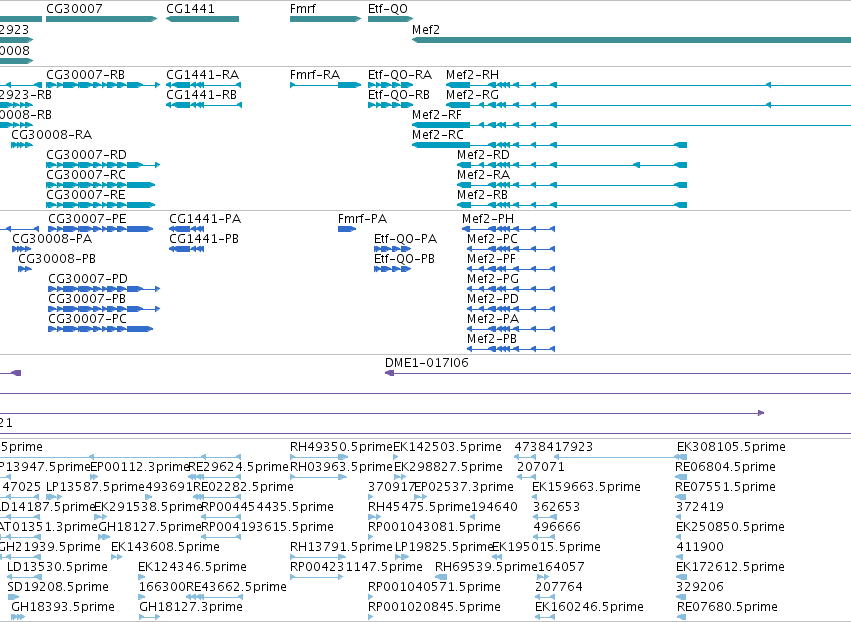Click the Etf-QO gene label
The width and height of the screenshot is (851, 622).
388,9
